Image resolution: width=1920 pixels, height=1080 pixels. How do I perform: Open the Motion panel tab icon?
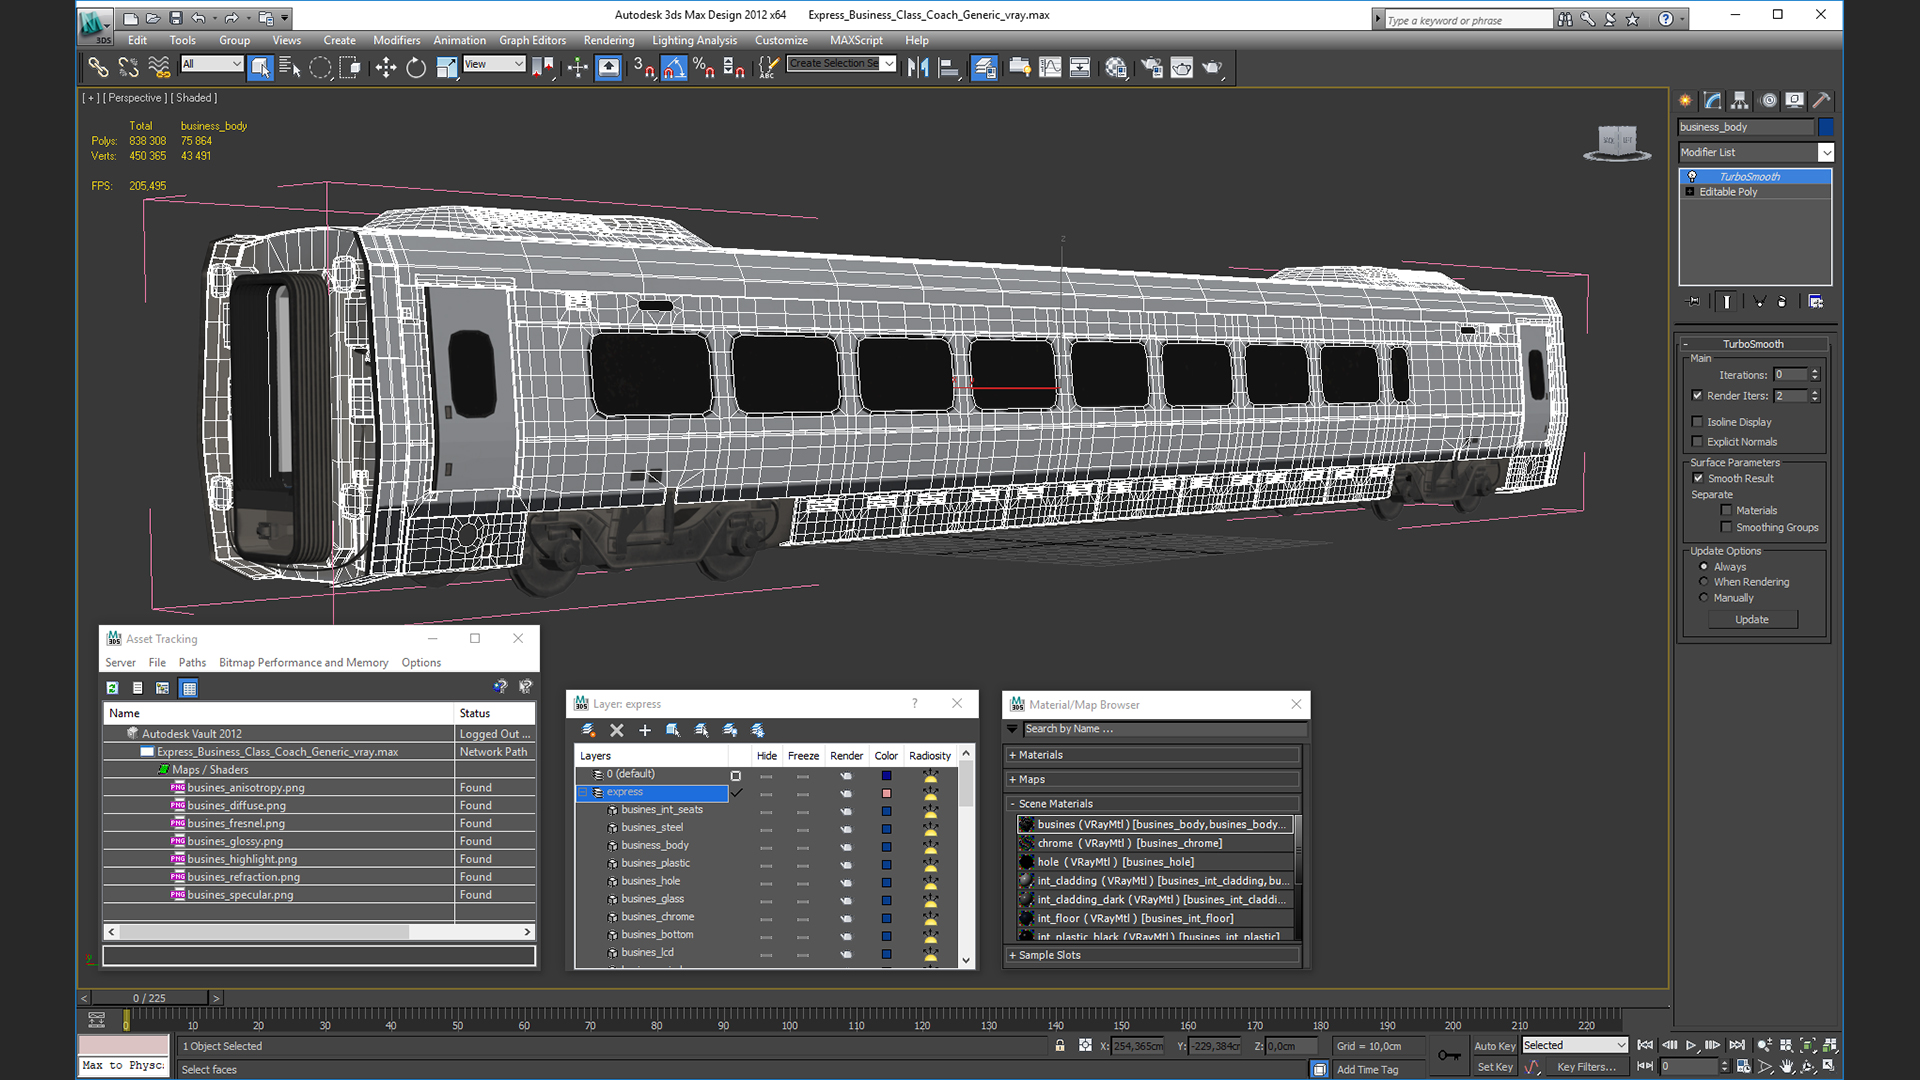[1768, 100]
